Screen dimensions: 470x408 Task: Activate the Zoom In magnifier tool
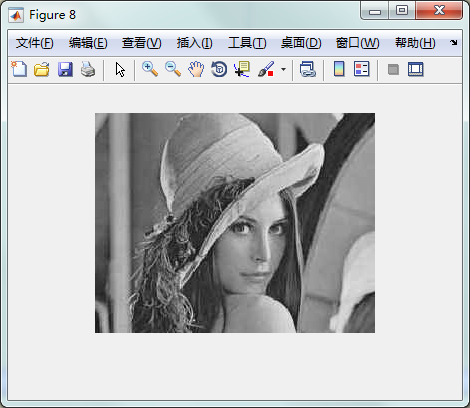pyautogui.click(x=150, y=69)
